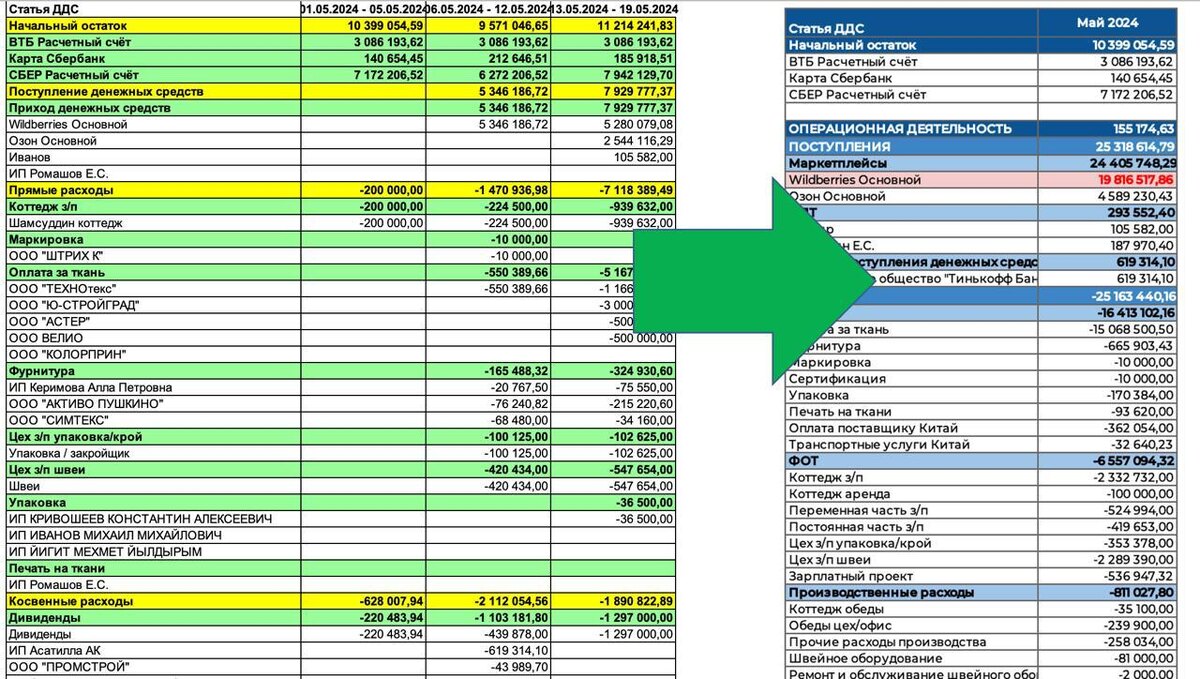Select ИП ИВАНОВ МИХАИЛ МИХАЙЛОВИЧ row
Viewport: 1200px width, 679px height.
[x=114, y=535]
